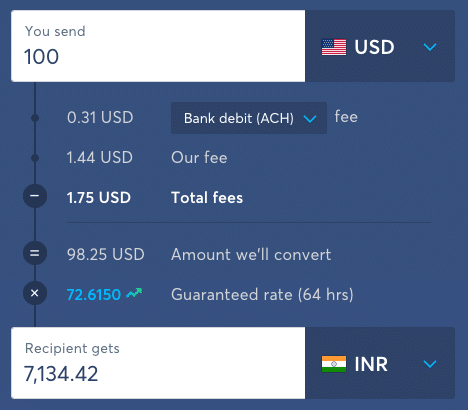Click the timeline dot beside 1.44 USD
Viewport: 468px width, 410px height.
[x=35, y=158]
